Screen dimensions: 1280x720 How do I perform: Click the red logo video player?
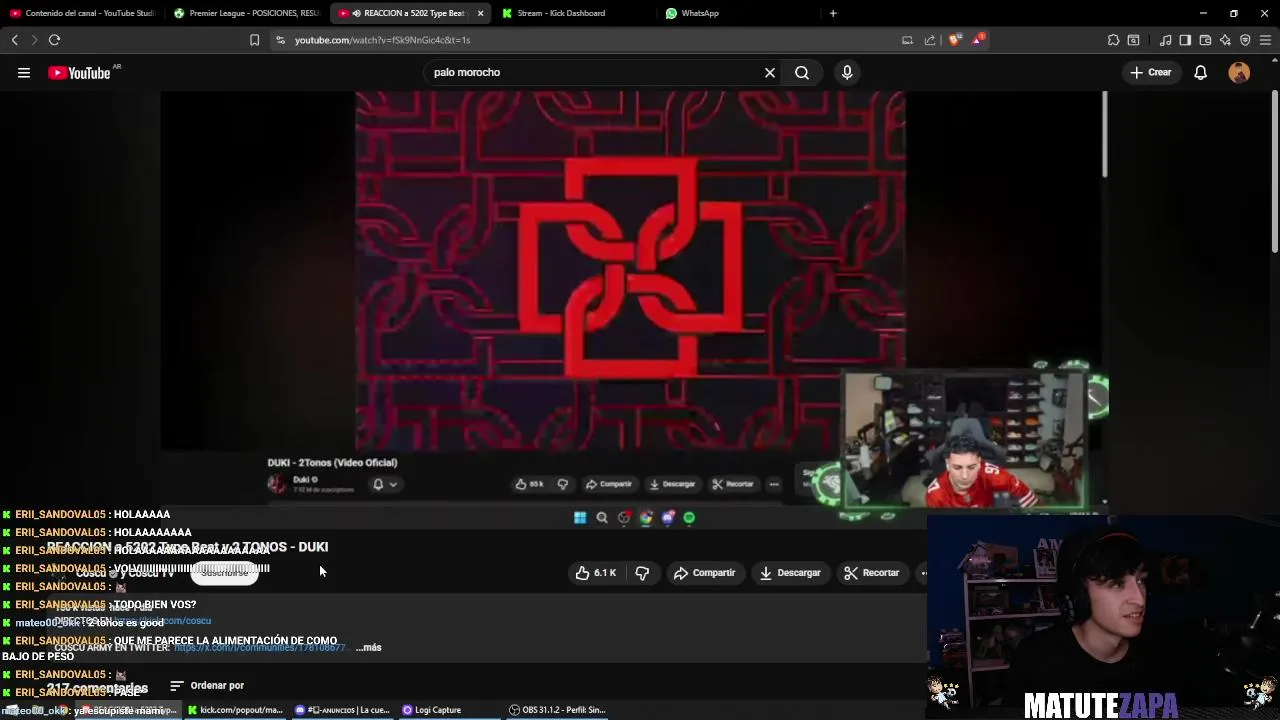(630, 270)
